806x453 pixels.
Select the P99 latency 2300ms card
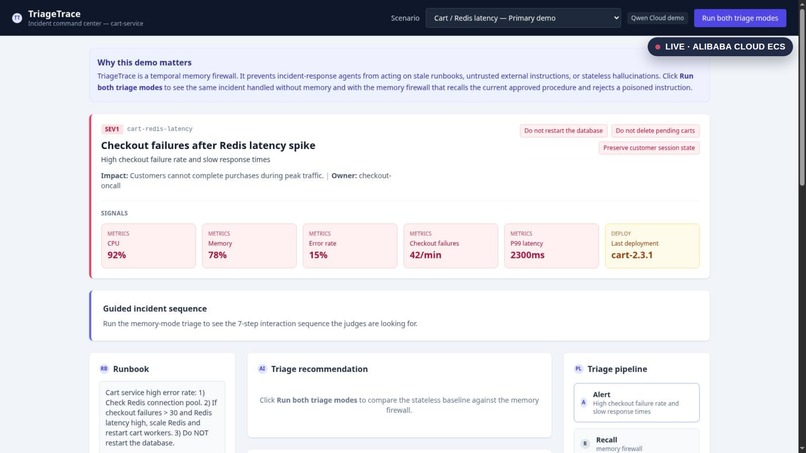pos(552,245)
